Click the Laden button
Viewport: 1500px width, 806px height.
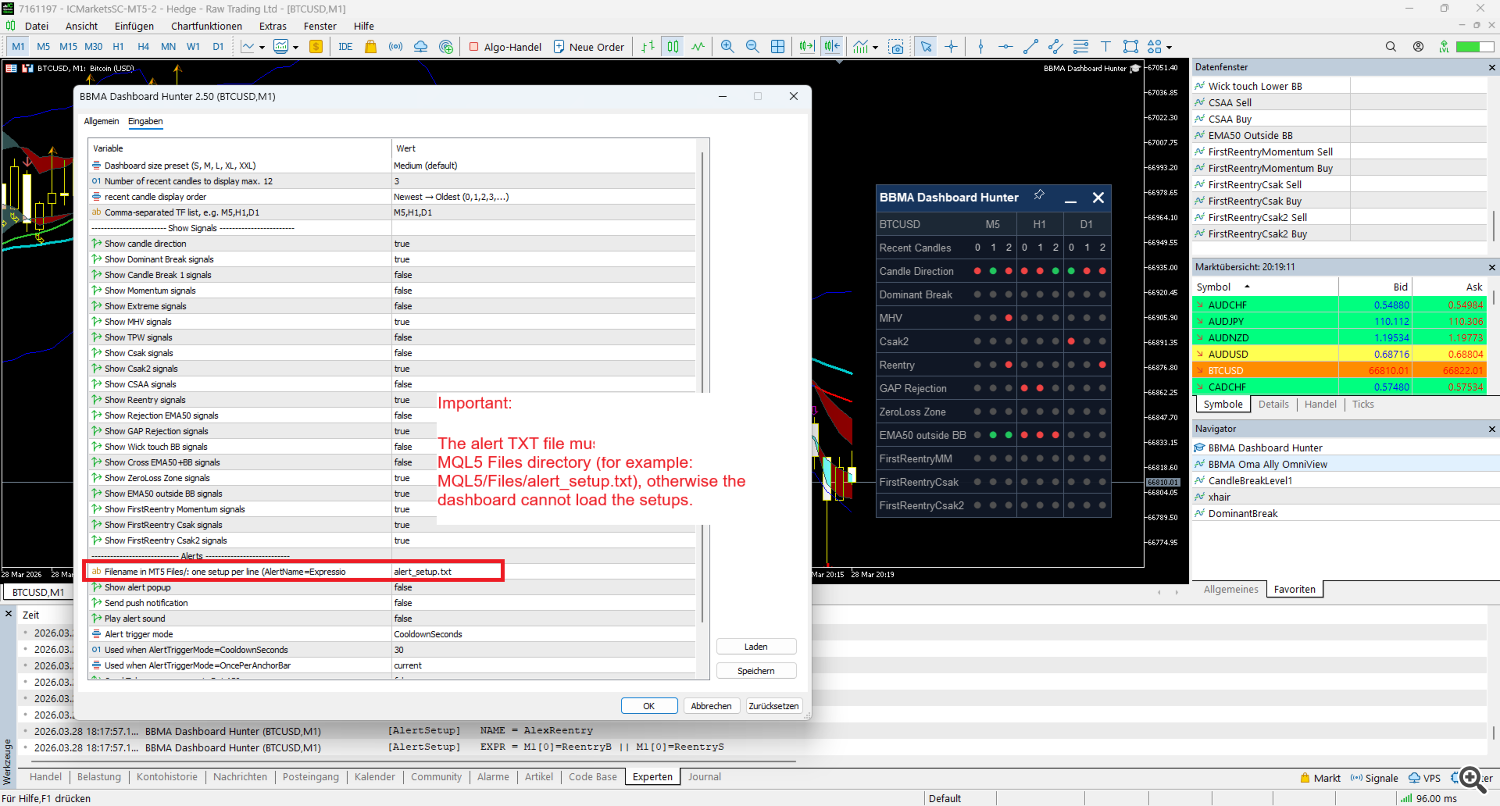tap(756, 647)
